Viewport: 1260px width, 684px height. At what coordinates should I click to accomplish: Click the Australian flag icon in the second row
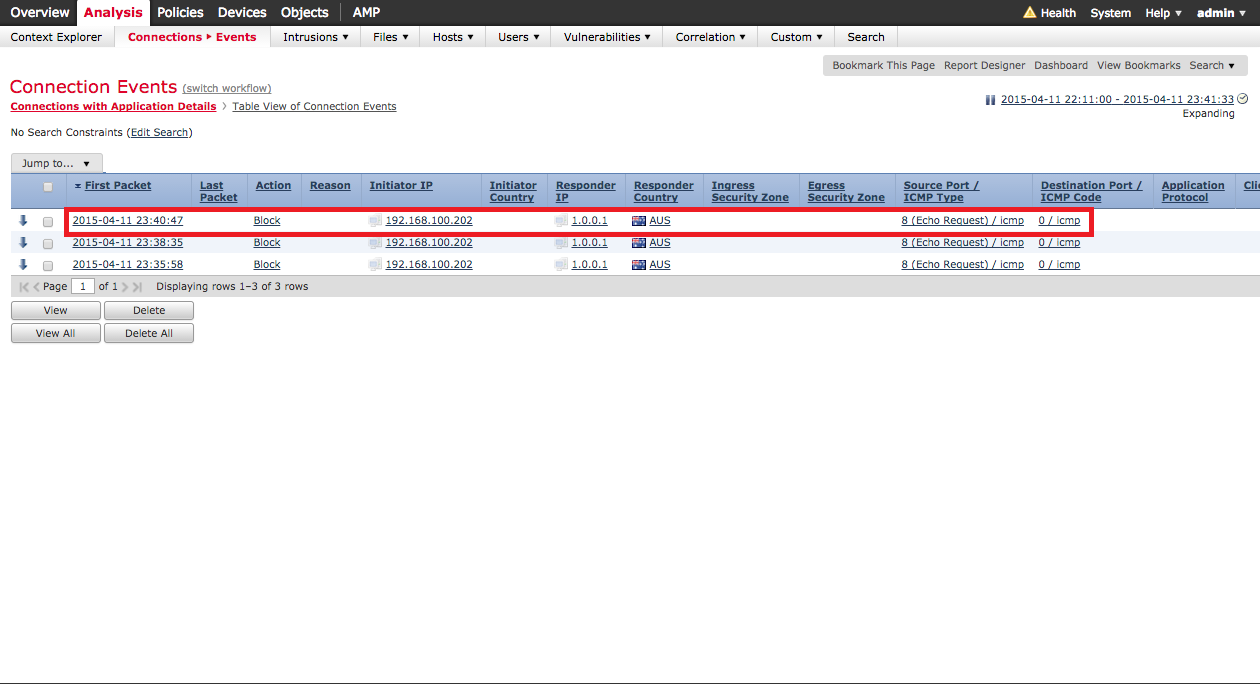(x=639, y=243)
